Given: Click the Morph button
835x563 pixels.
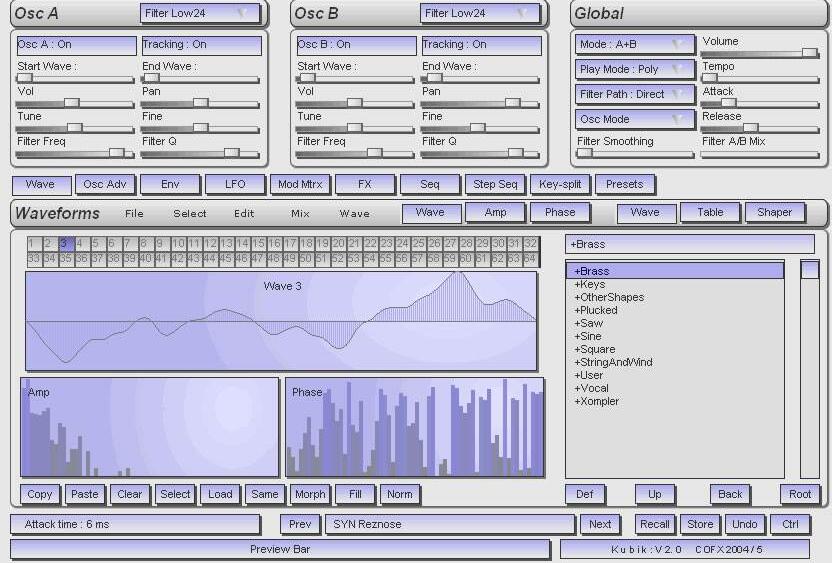Looking at the screenshot, I should 309,495.
